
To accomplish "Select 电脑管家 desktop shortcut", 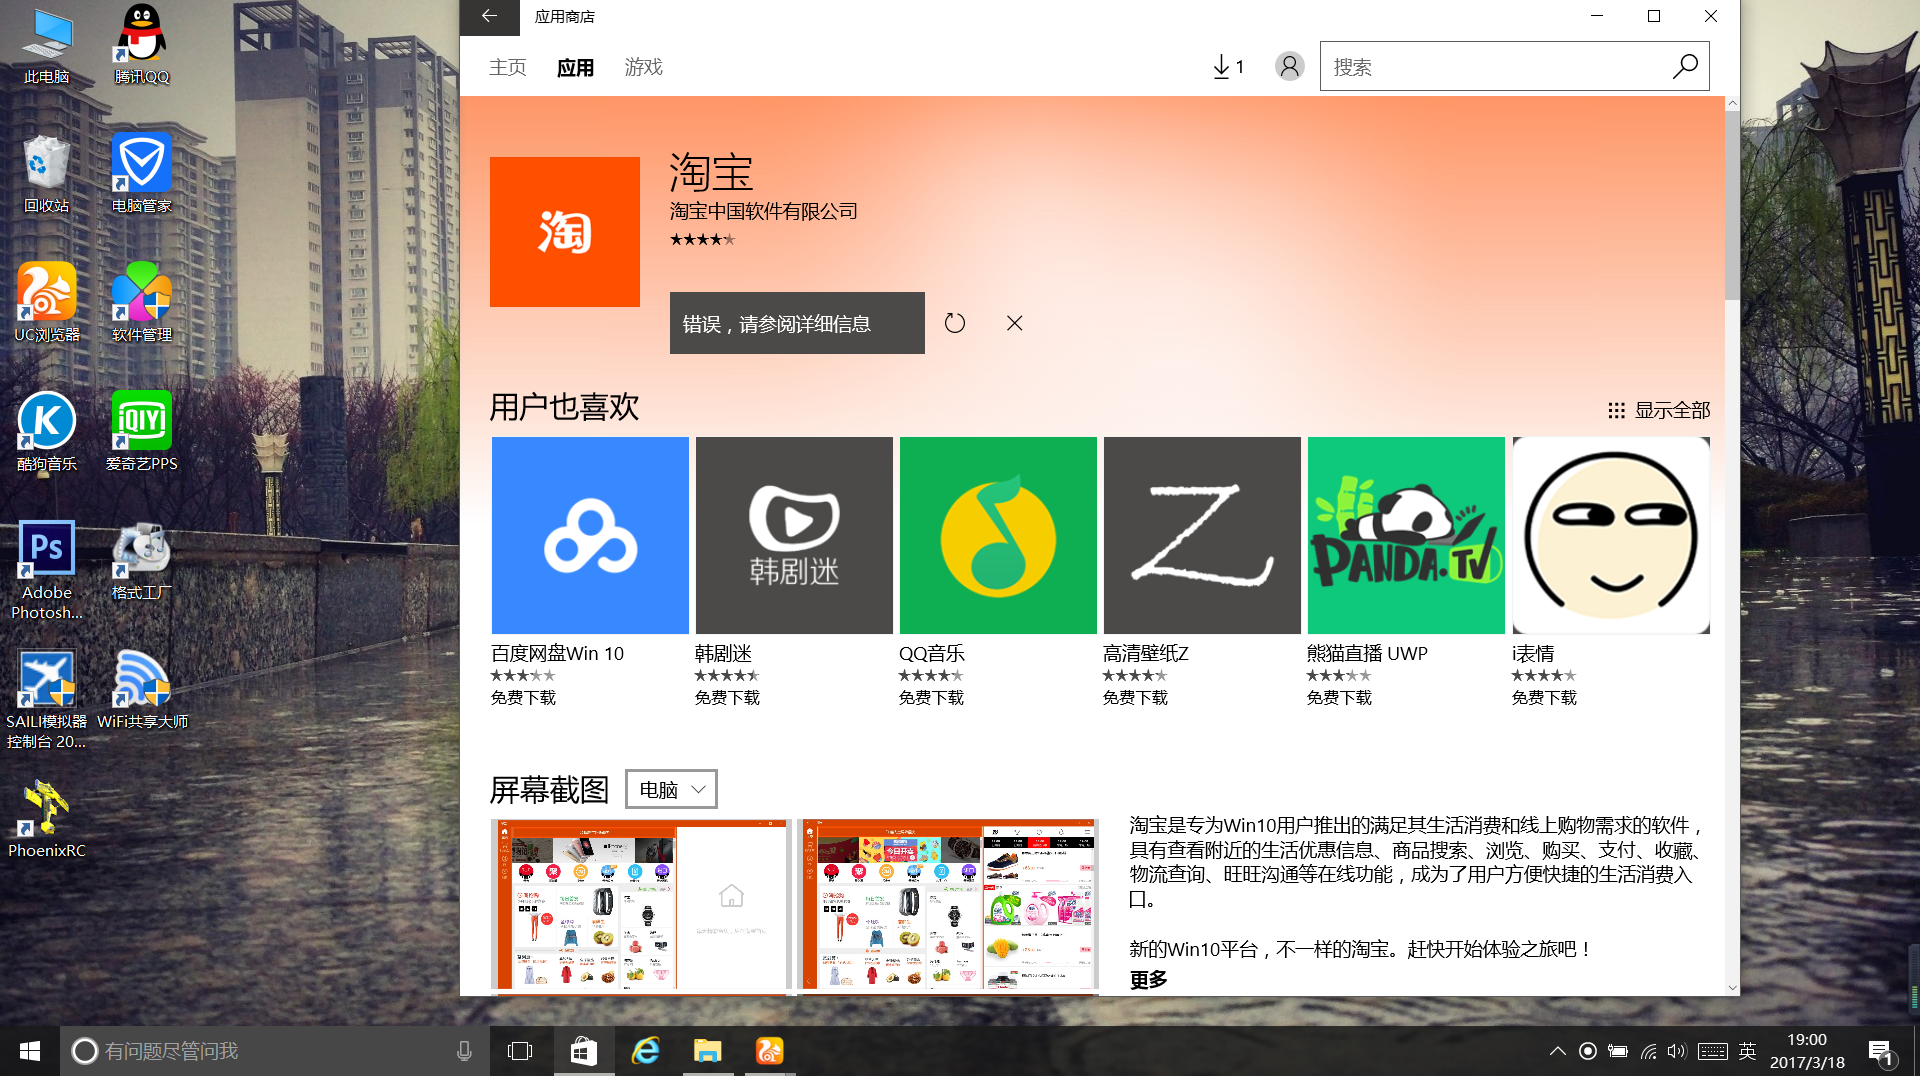I will pos(141,174).
